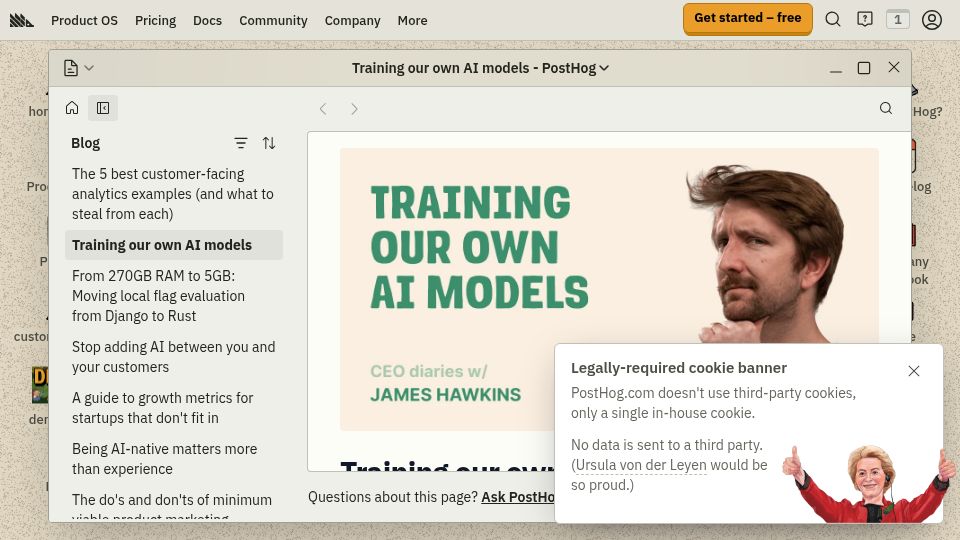Open the Community menu item
960x540 pixels.
[274, 20]
